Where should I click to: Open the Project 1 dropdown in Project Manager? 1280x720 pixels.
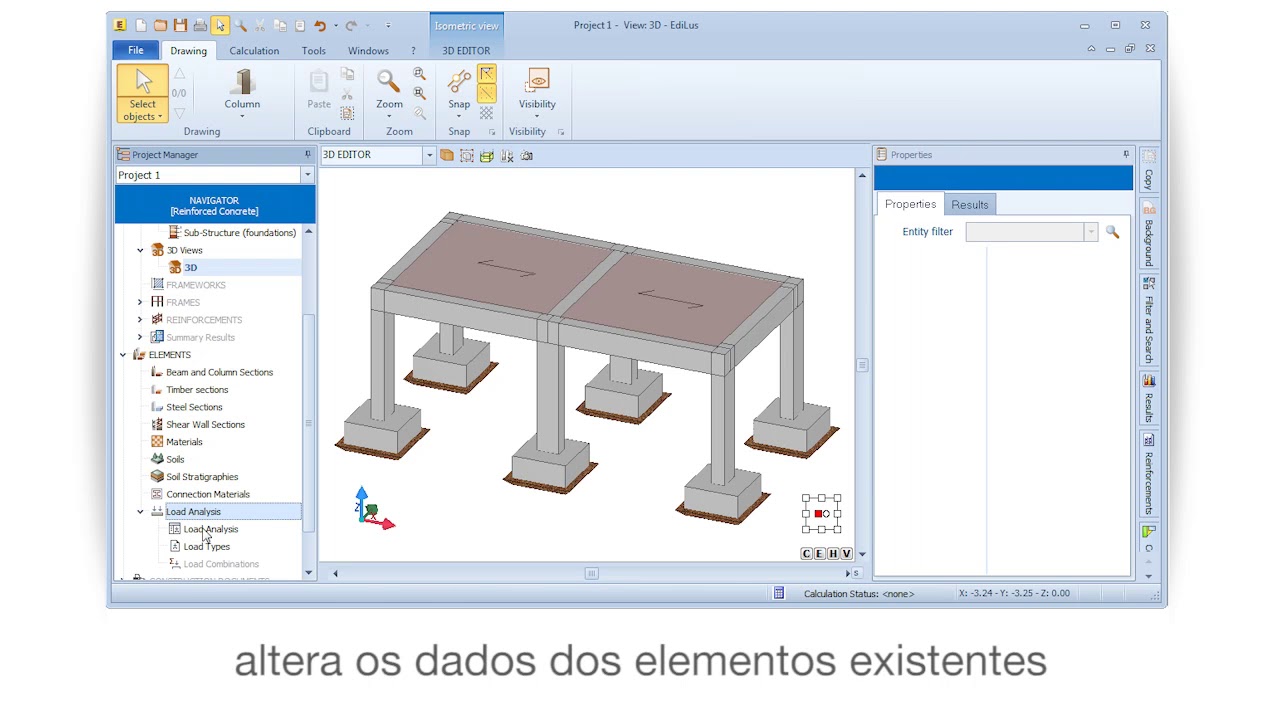click(x=307, y=175)
